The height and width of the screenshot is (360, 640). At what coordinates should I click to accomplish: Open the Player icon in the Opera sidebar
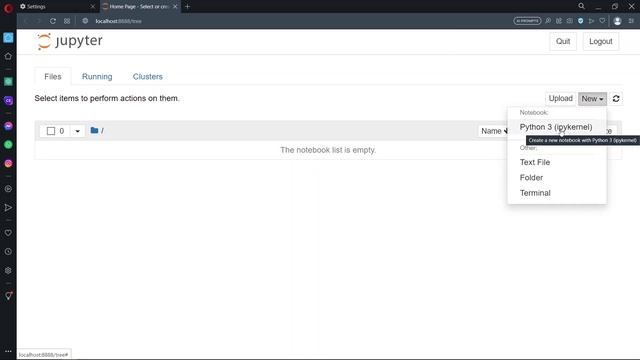[x=8, y=189]
